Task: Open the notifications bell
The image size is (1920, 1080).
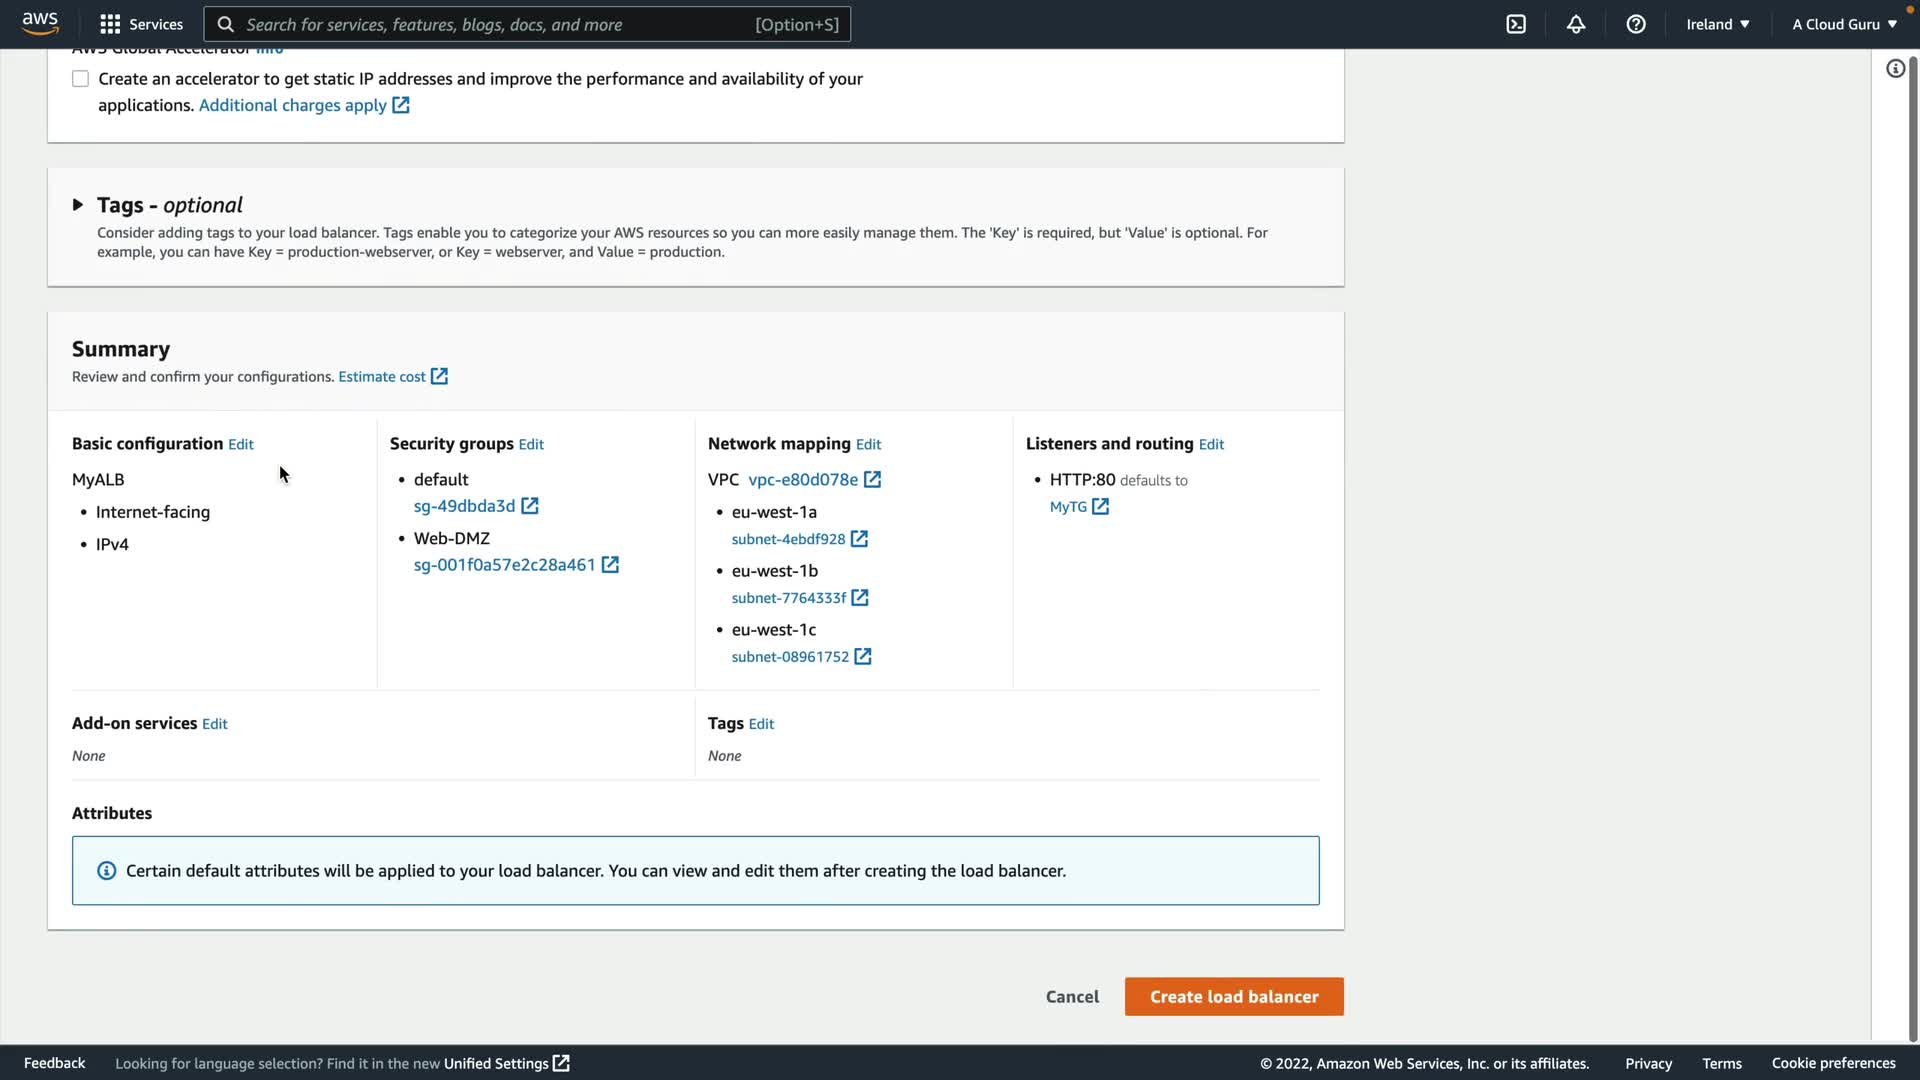Action: (1576, 24)
